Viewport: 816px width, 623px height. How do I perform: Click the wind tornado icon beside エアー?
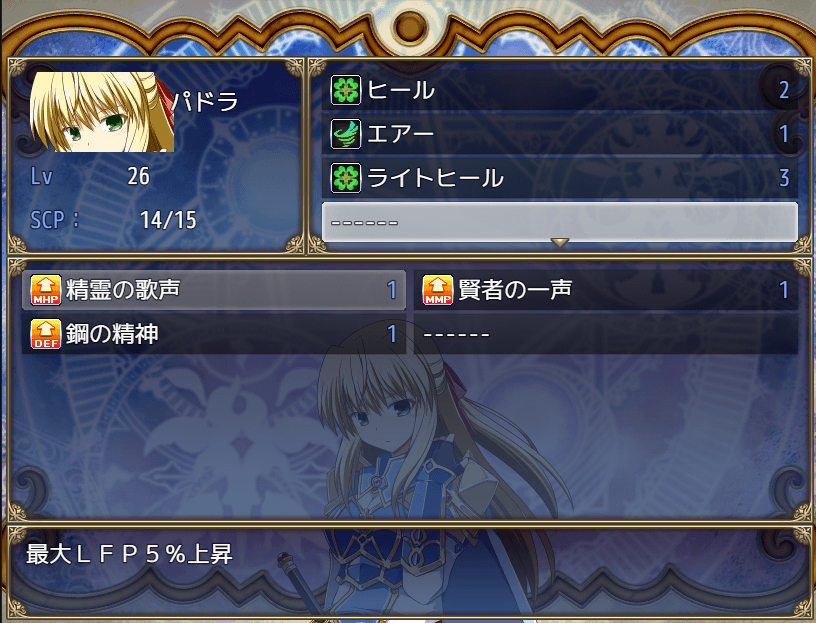coord(346,134)
